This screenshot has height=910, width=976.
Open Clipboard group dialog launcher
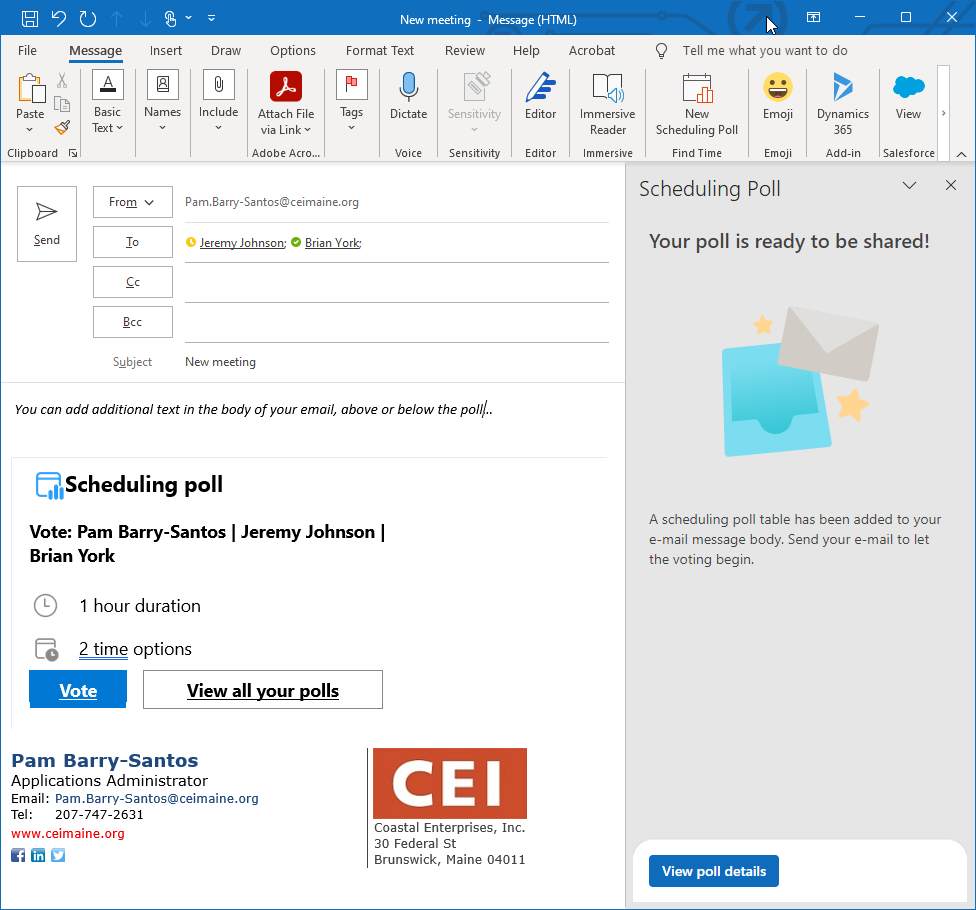tap(73, 153)
